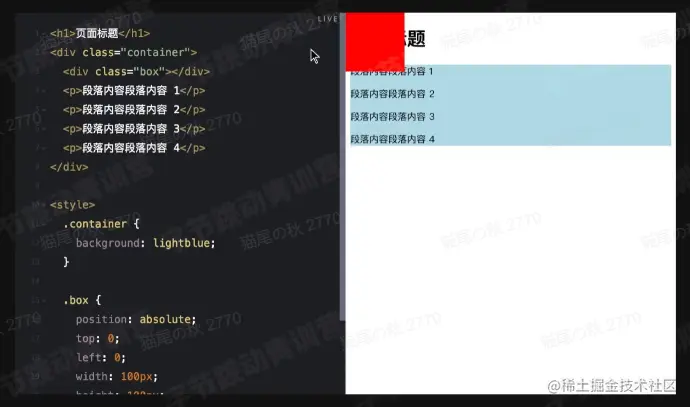Place cursor on the h1 页面标题 code line
This screenshot has height=407, width=690.
(x=100, y=33)
